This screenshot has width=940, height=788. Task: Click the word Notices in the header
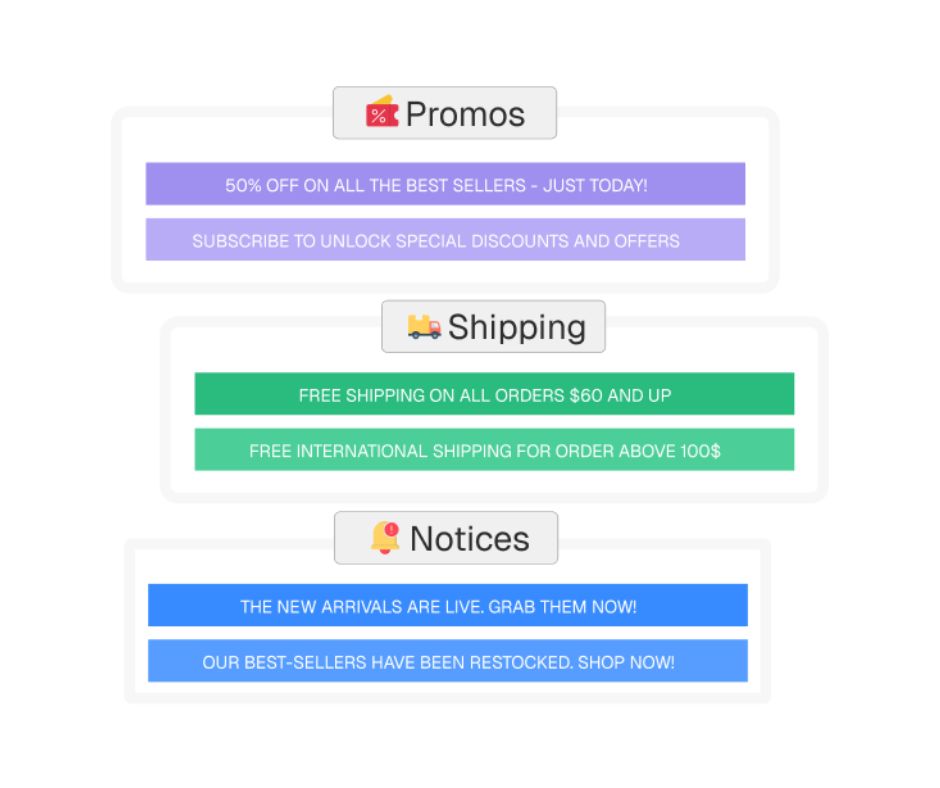click(x=469, y=539)
